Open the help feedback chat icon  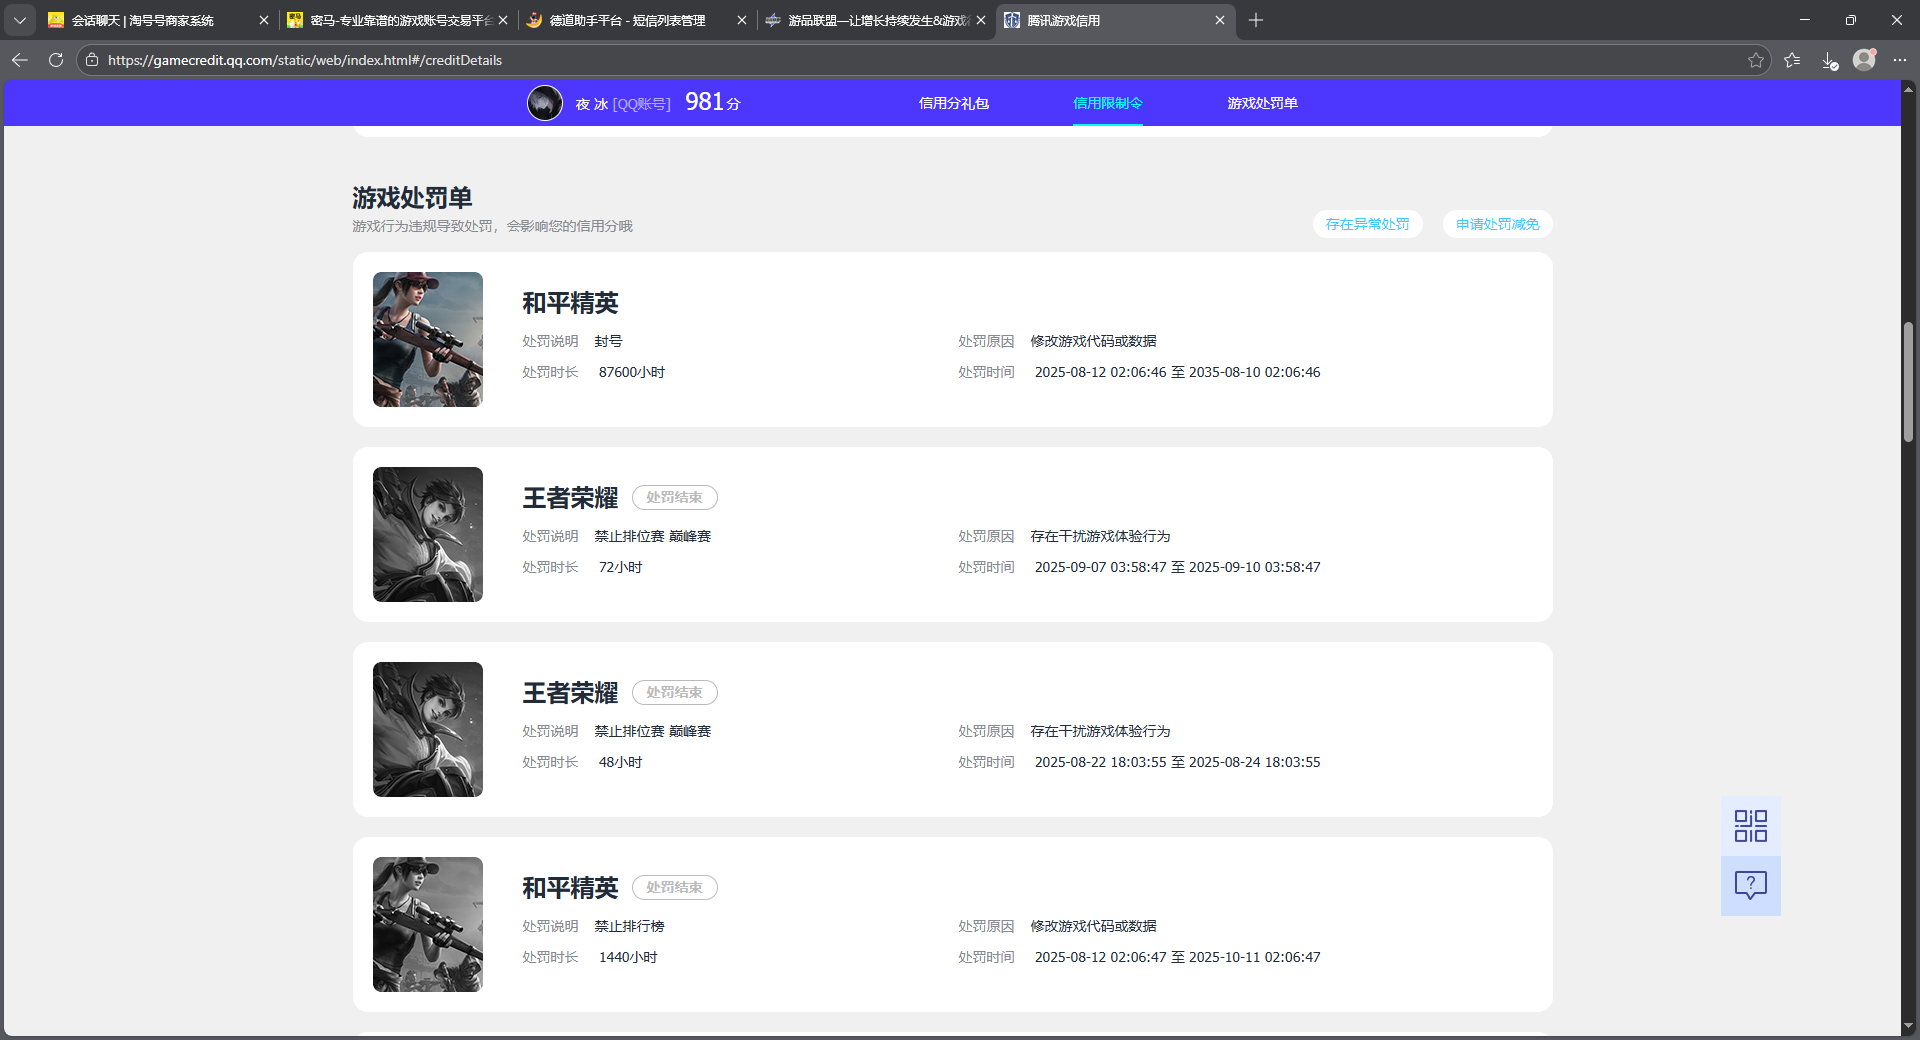tap(1750, 885)
